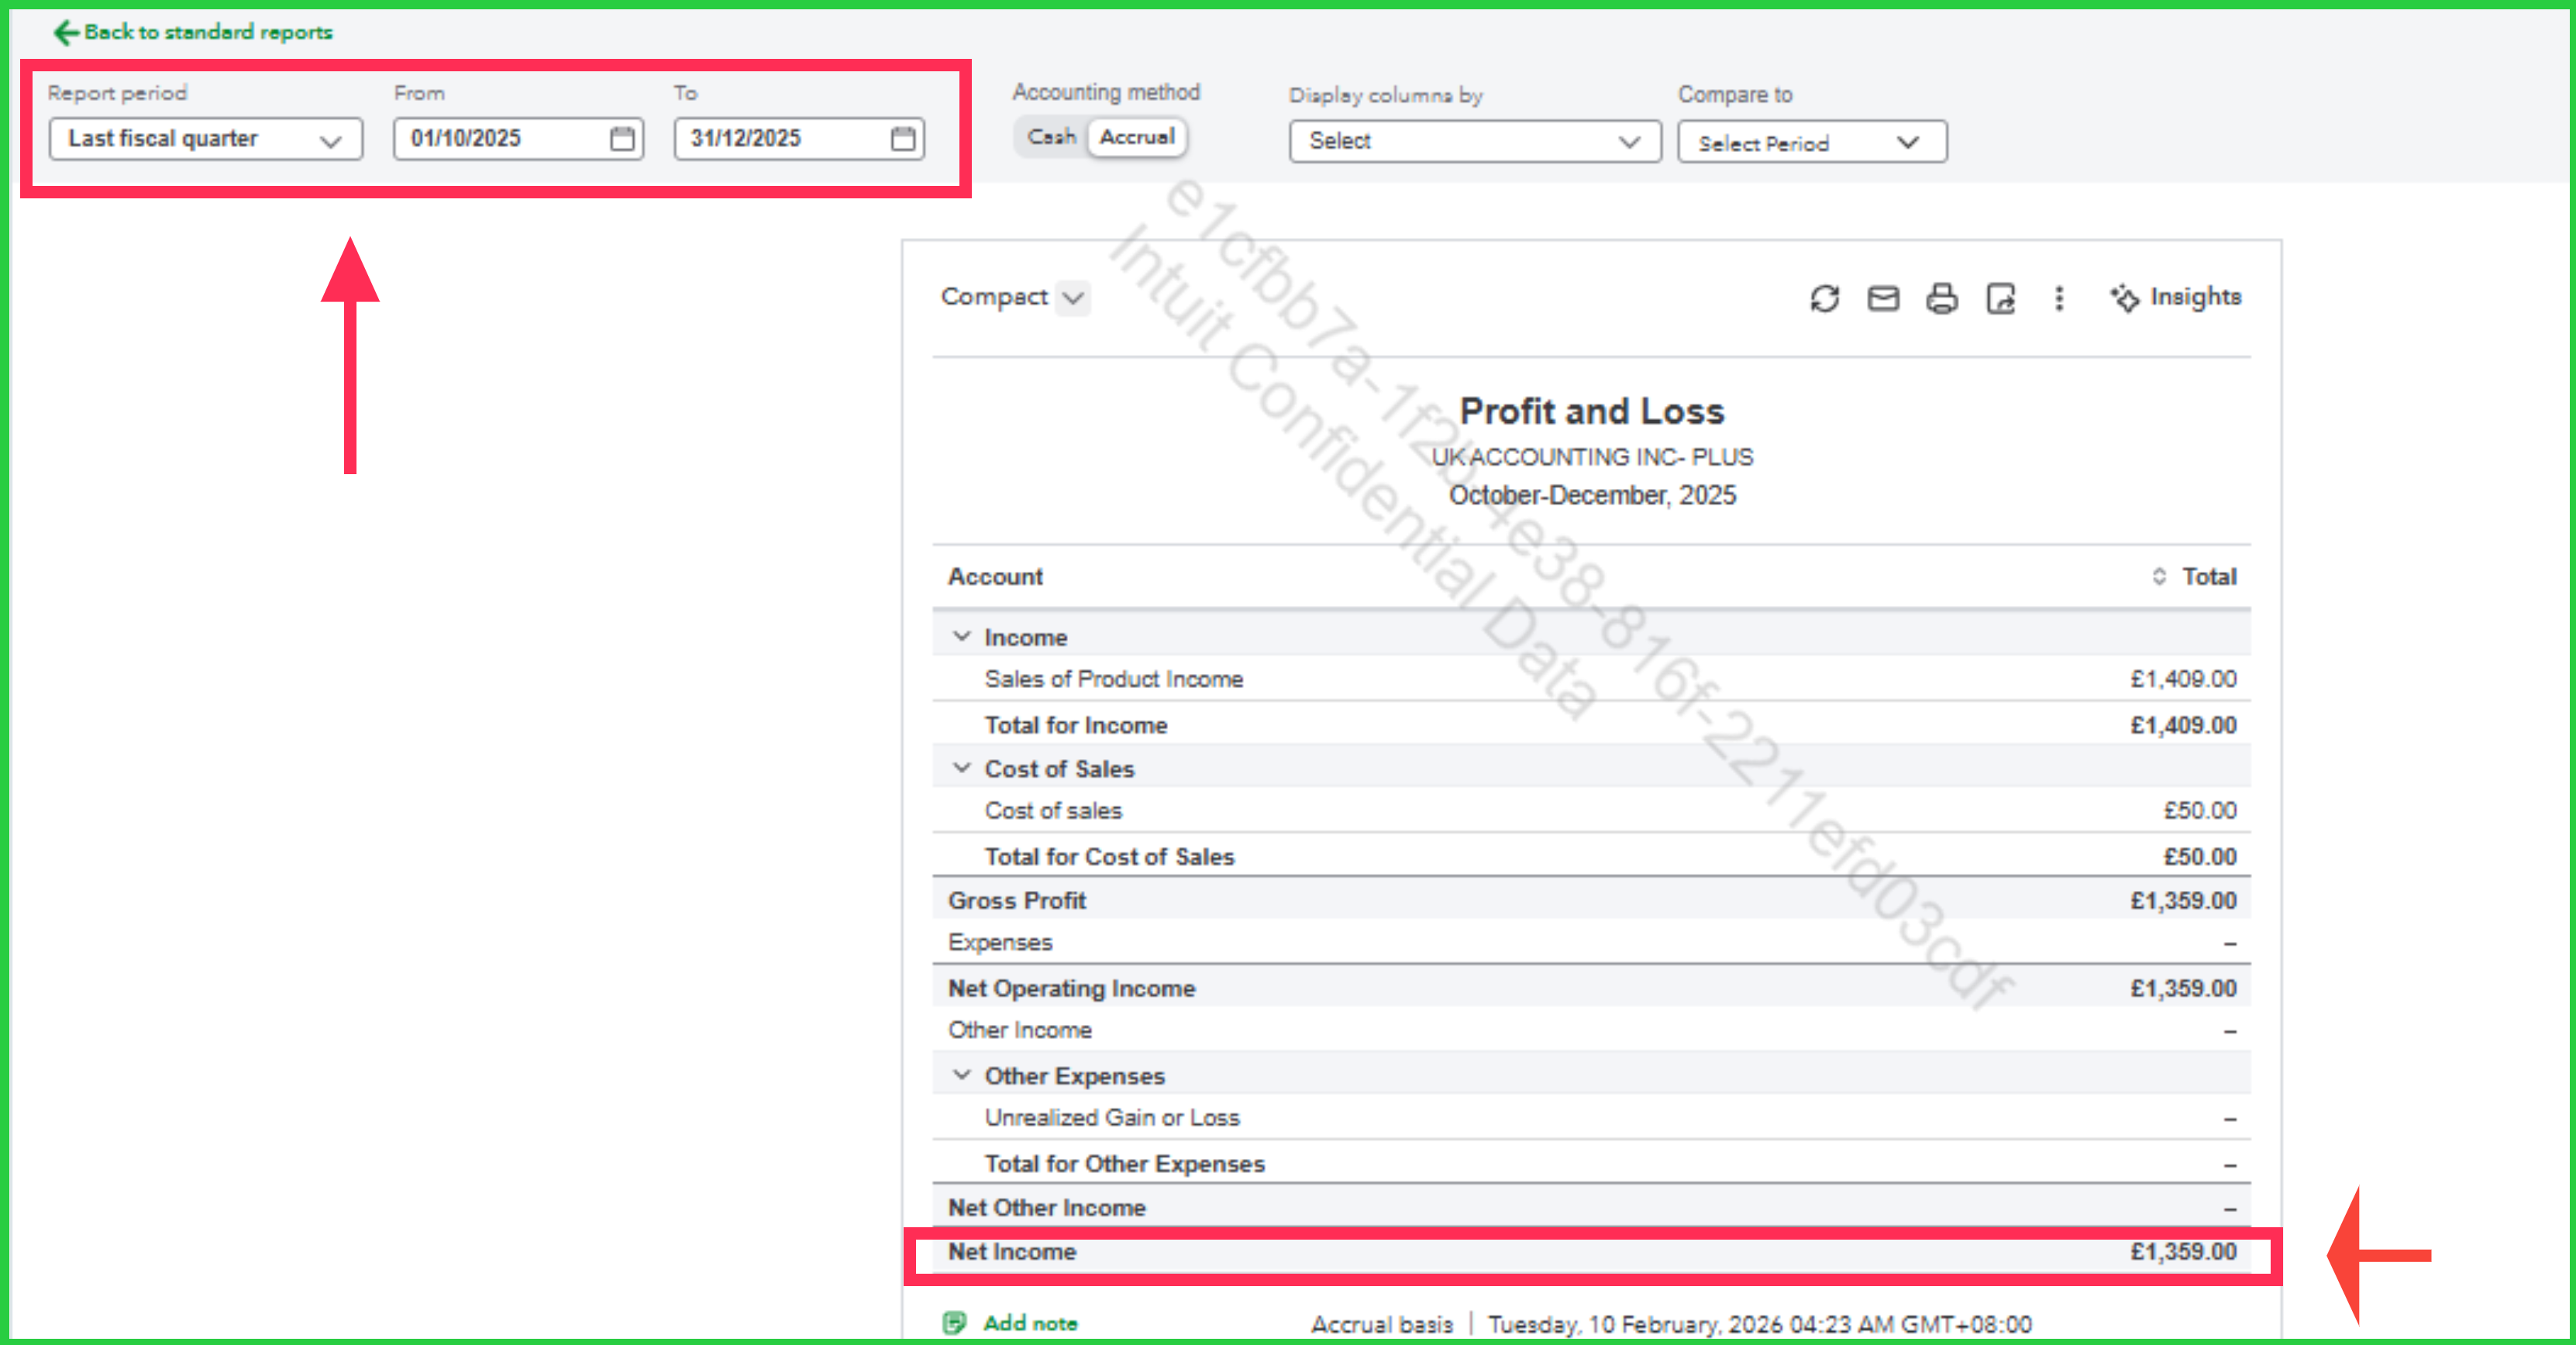Click the print report icon
The width and height of the screenshot is (2576, 1345).
coord(1941,298)
